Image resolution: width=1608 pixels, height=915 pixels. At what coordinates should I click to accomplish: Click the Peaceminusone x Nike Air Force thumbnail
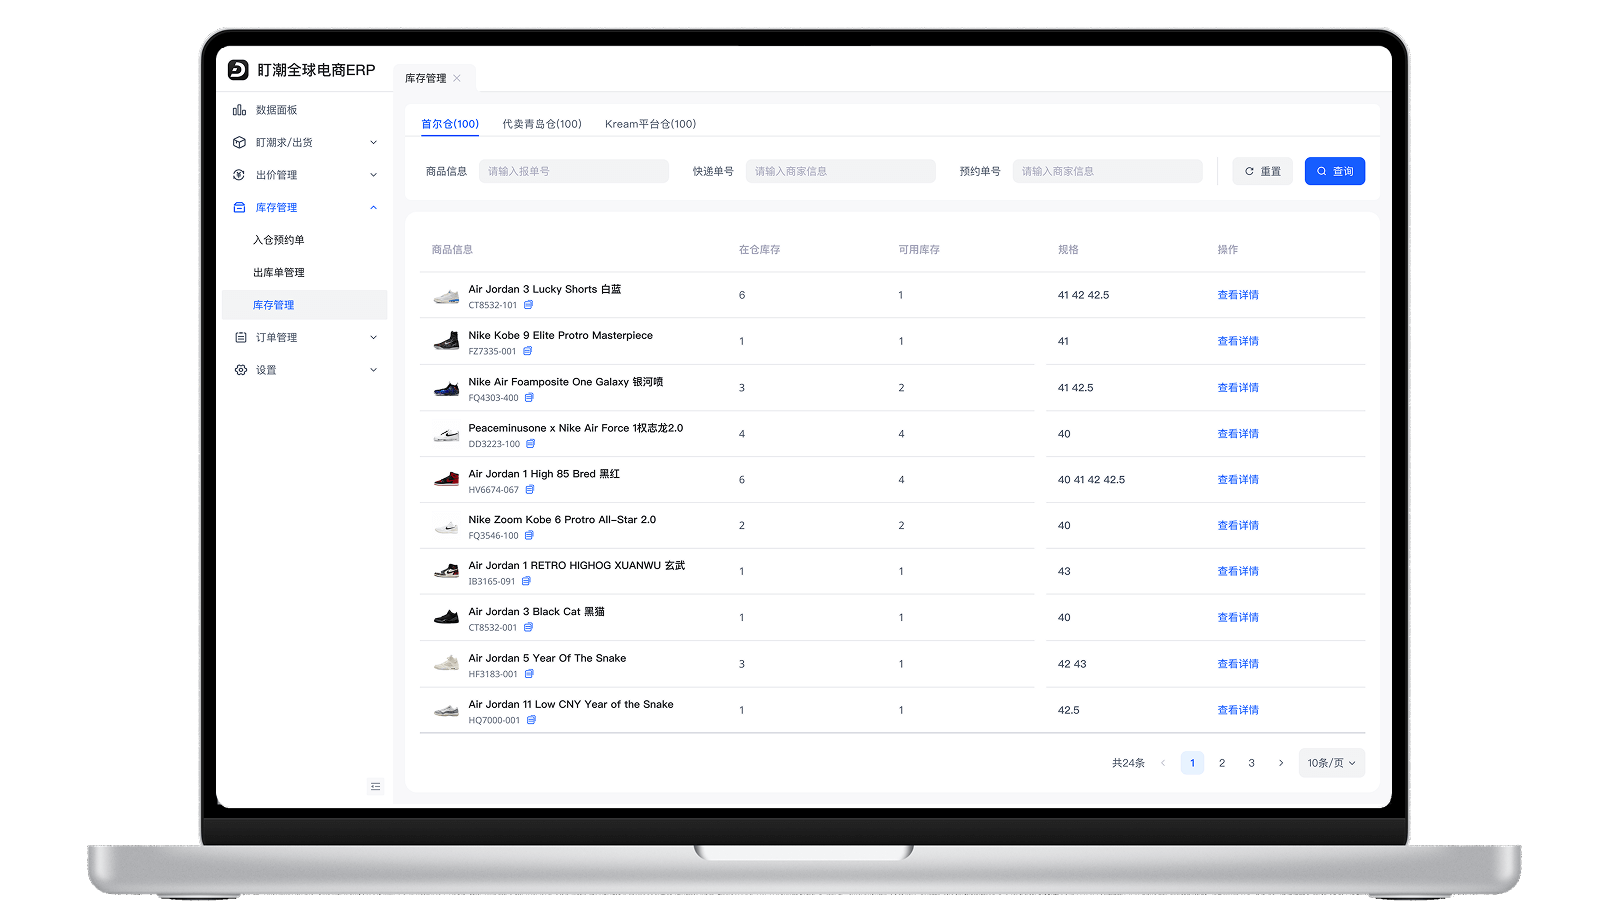pyautogui.click(x=446, y=434)
